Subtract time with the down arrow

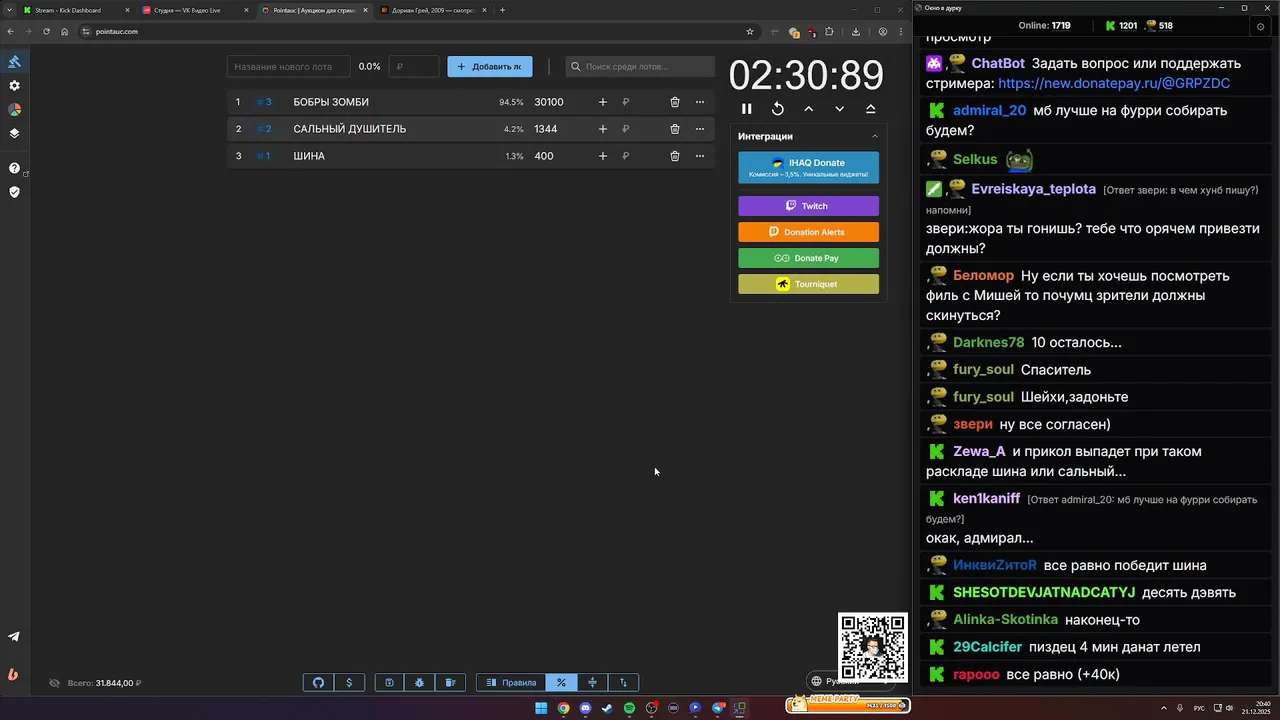tap(839, 109)
